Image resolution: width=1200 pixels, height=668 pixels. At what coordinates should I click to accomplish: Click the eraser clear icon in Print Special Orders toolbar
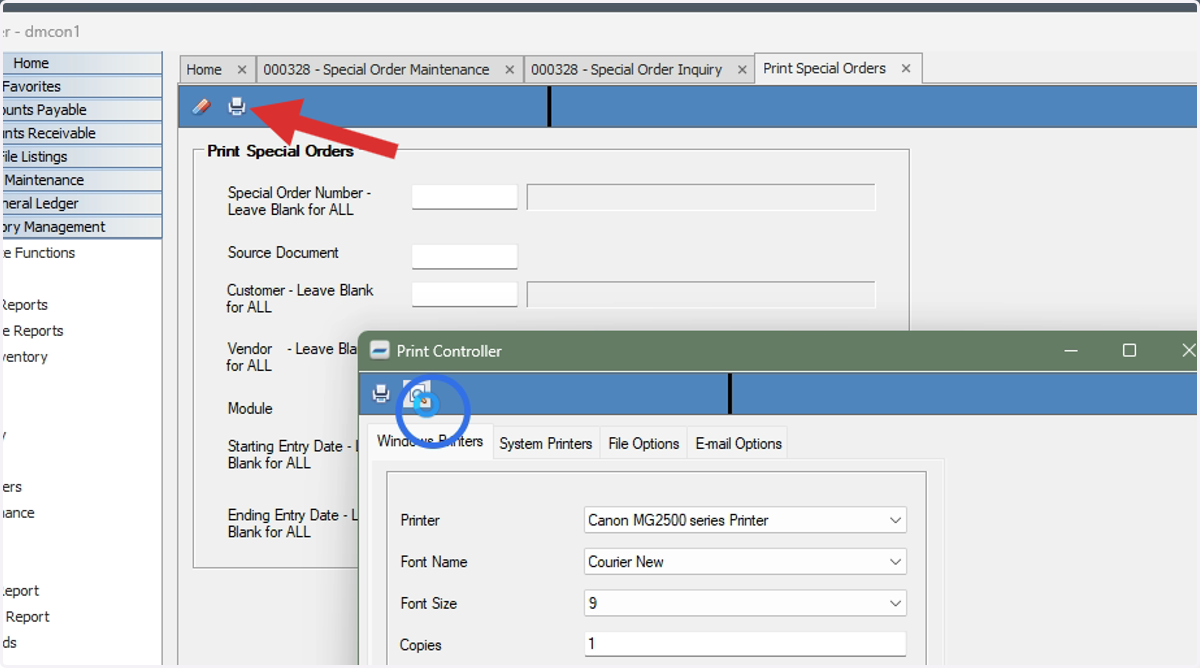[x=201, y=106]
